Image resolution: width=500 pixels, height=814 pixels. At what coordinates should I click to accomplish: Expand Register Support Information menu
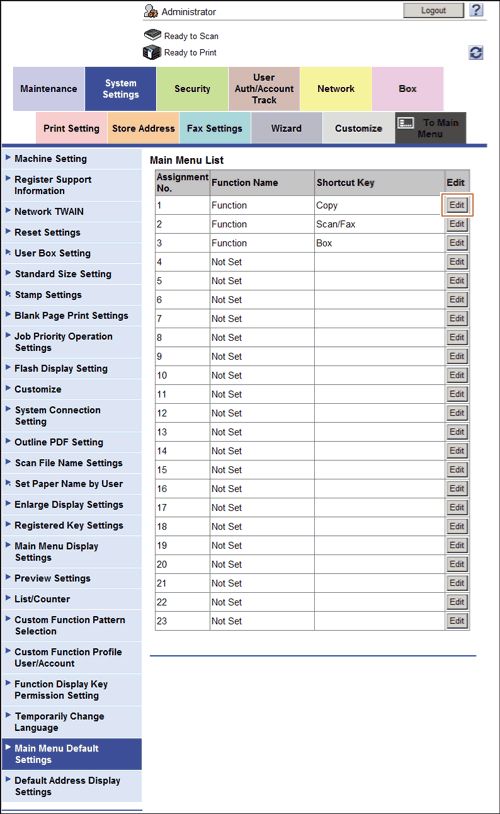point(71,185)
